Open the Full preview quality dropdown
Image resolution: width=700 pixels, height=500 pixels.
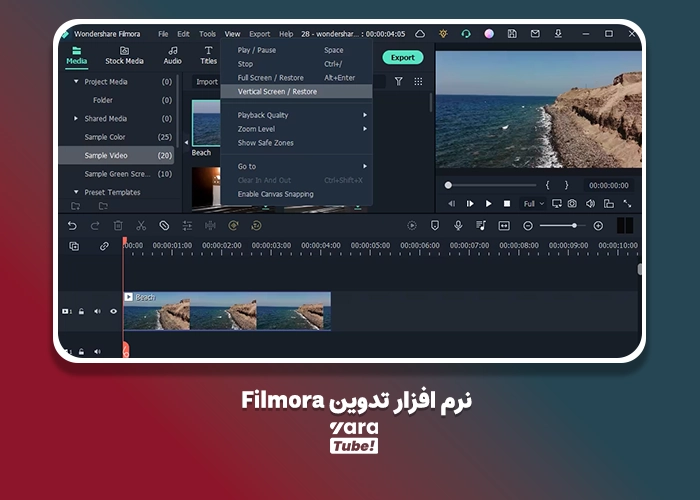533,204
